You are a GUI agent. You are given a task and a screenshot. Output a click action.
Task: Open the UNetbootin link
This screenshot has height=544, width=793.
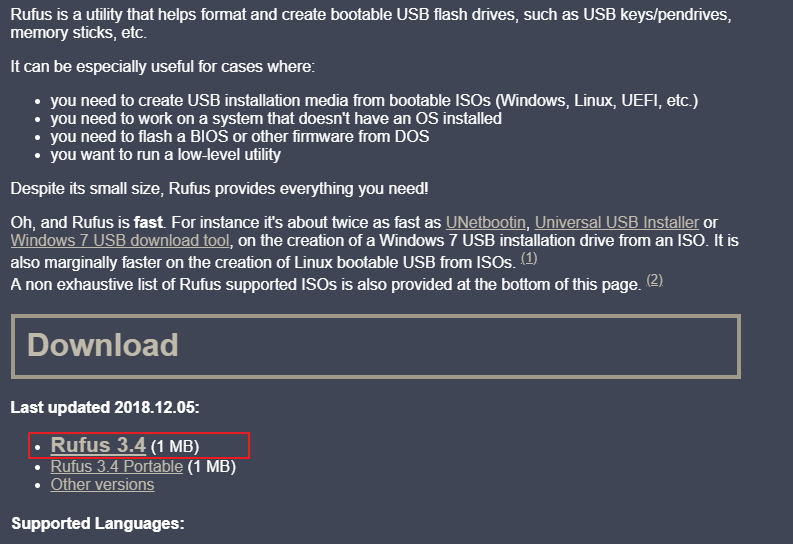487,222
